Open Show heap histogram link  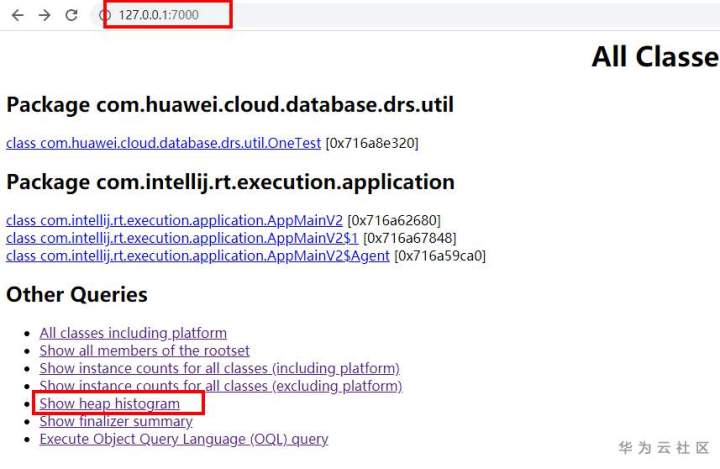(110, 403)
